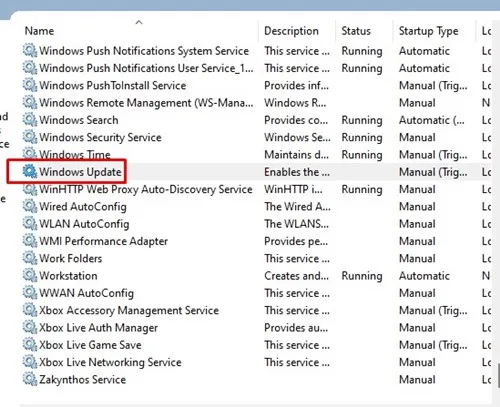
Task: Select the Windows Security Service gear icon
Action: (x=30, y=137)
